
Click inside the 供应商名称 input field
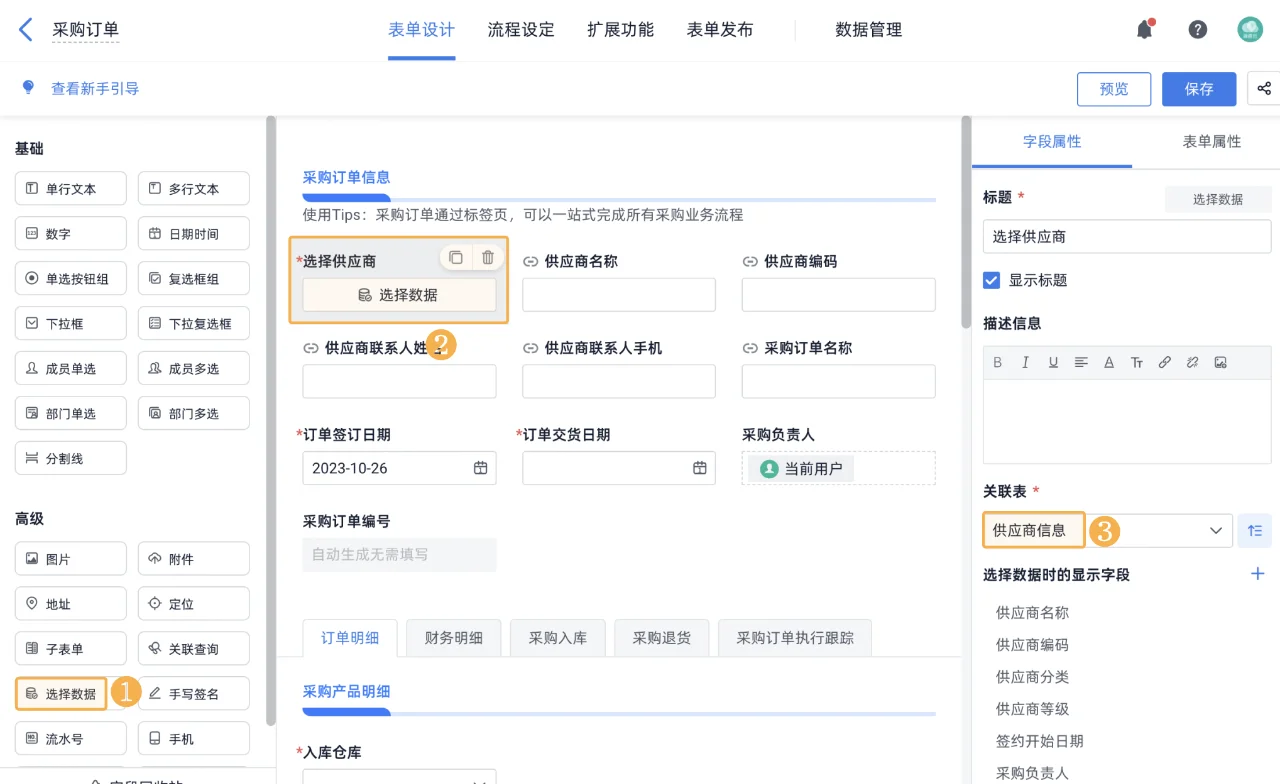(x=618, y=294)
